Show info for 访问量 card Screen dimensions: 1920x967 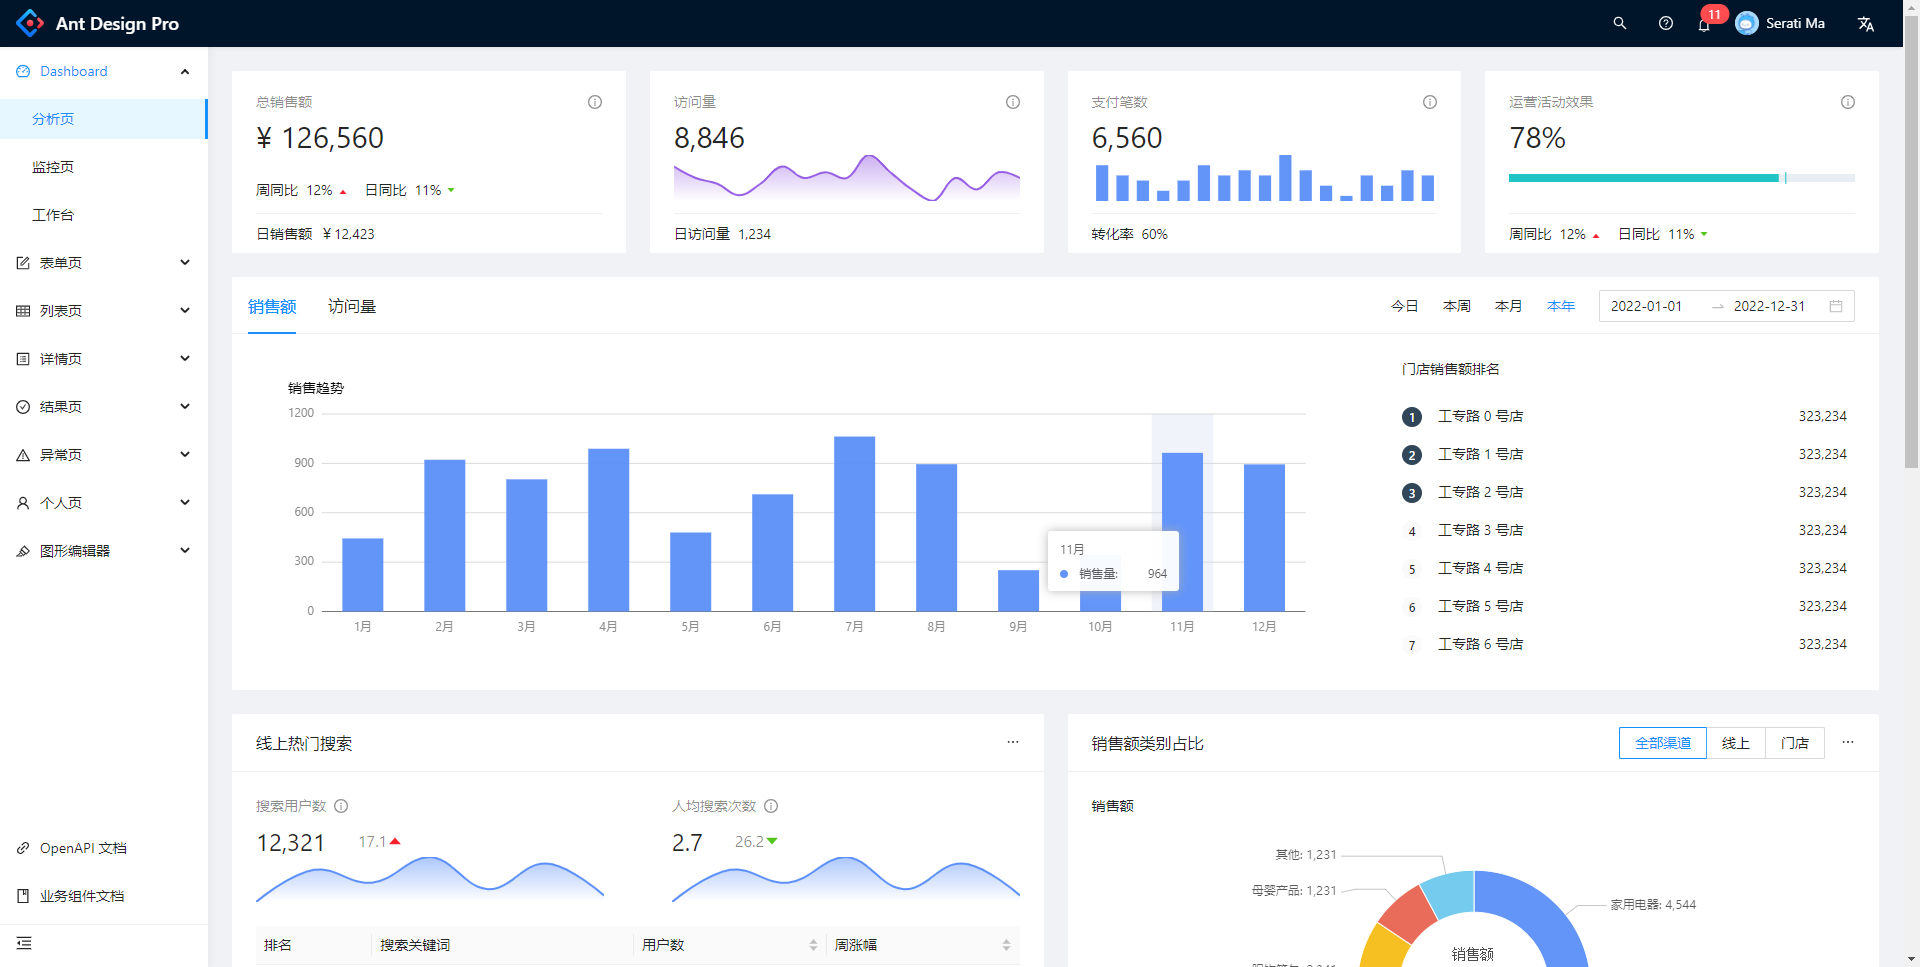pyautogui.click(x=1013, y=102)
